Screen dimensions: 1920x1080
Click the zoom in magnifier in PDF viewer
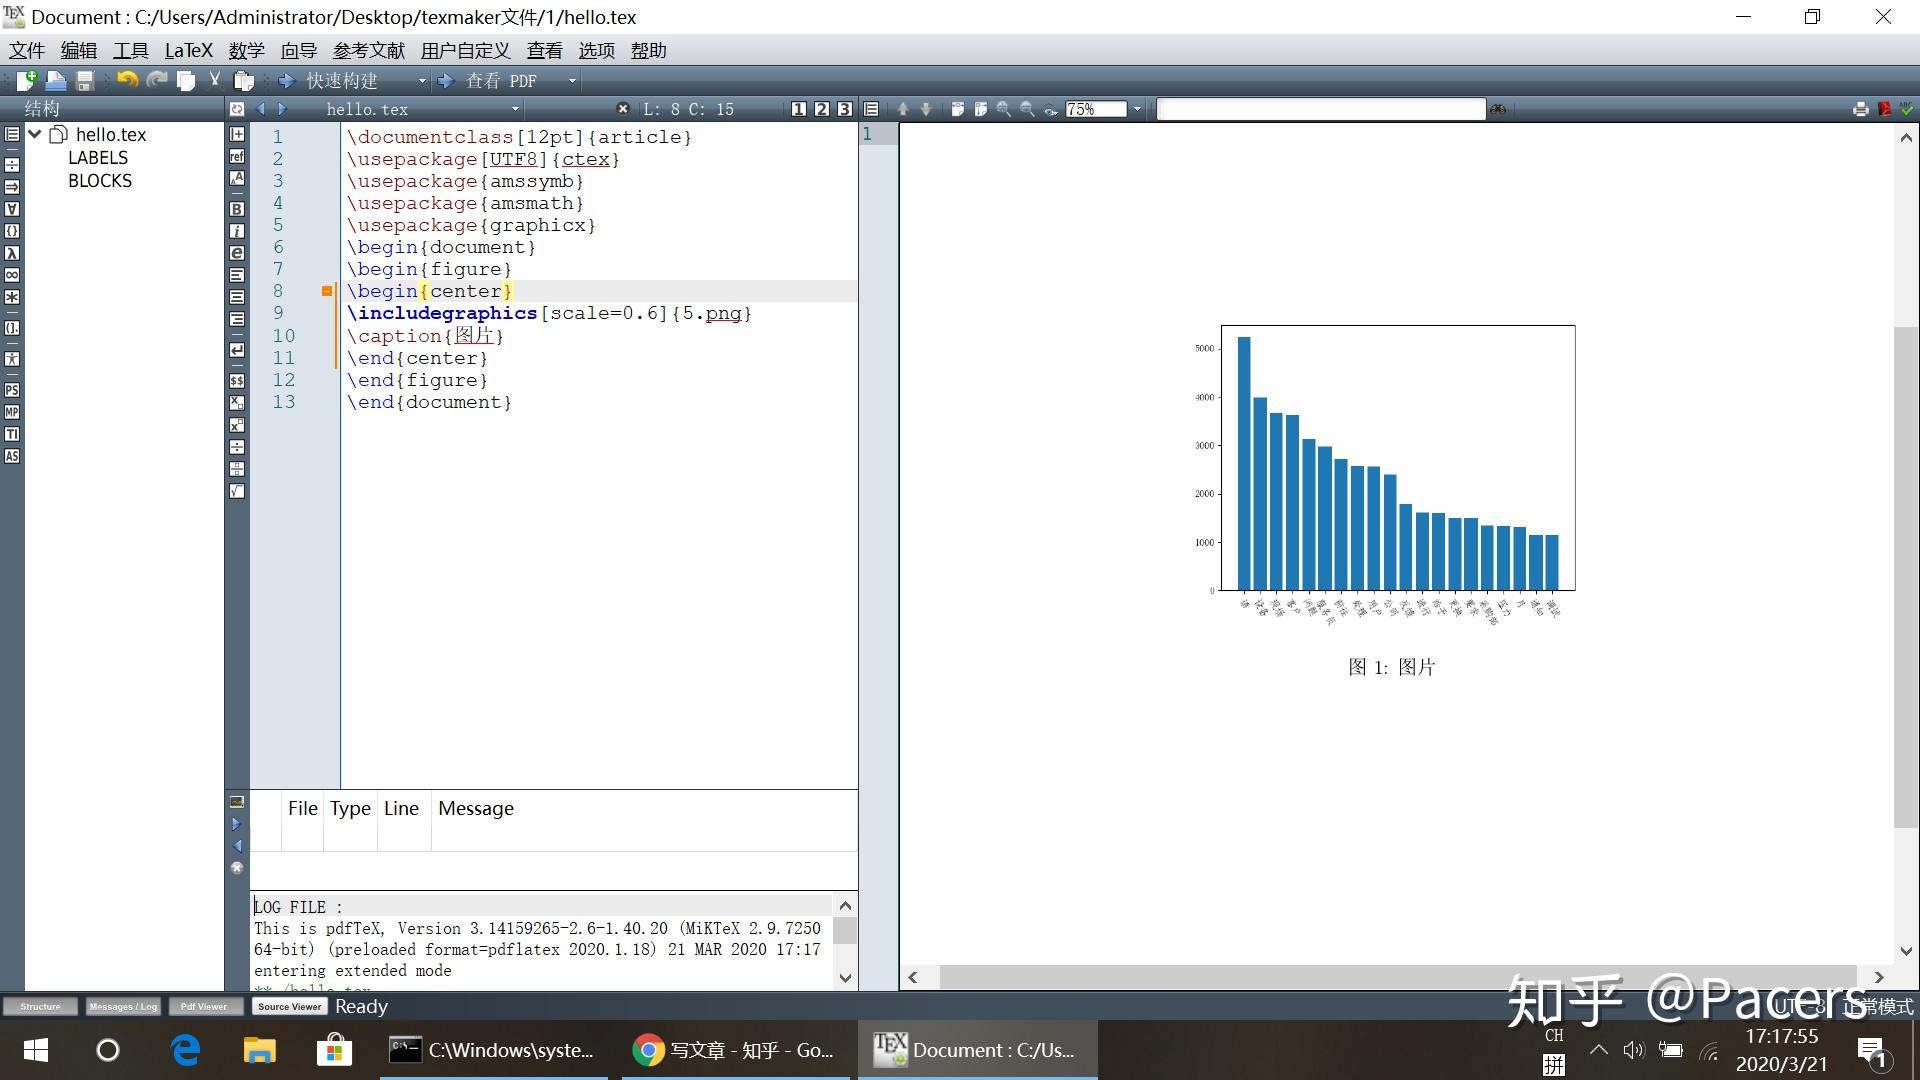(x=1003, y=109)
